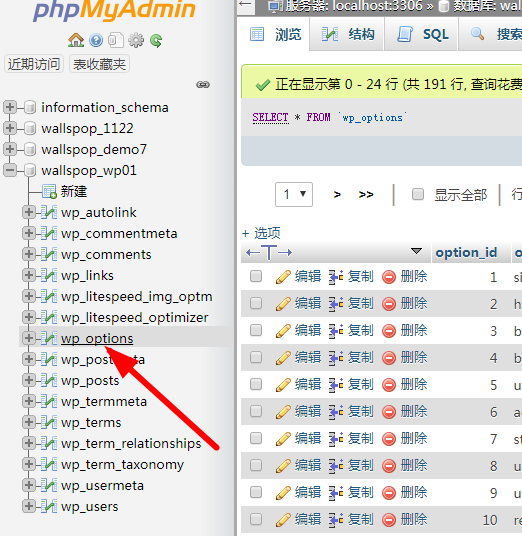This screenshot has width=522, height=536.
Task: Switch to the 结构 structure tab
Action: point(347,34)
